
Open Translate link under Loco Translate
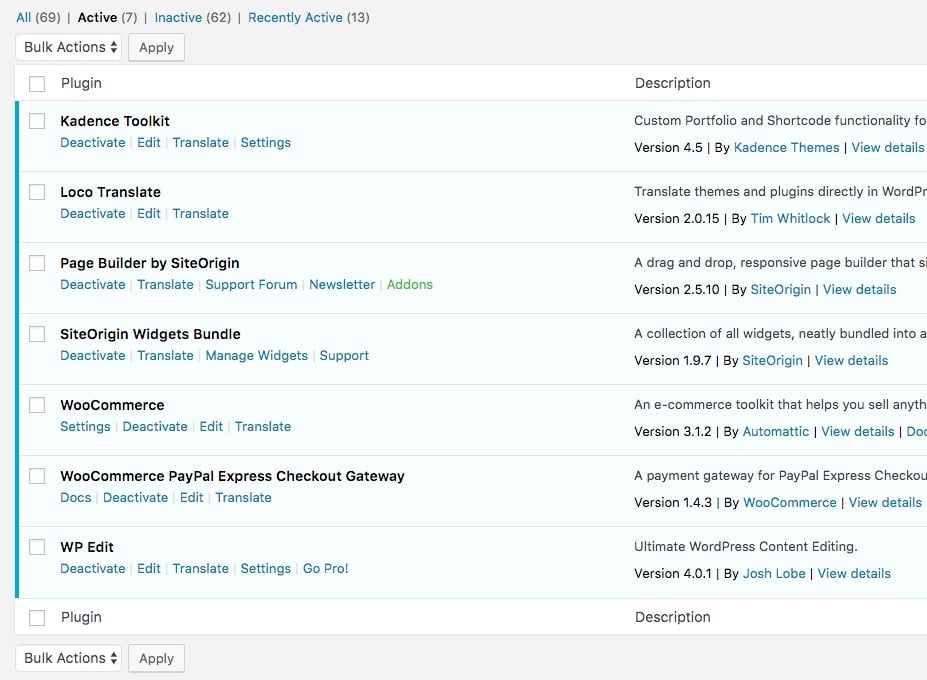201,213
